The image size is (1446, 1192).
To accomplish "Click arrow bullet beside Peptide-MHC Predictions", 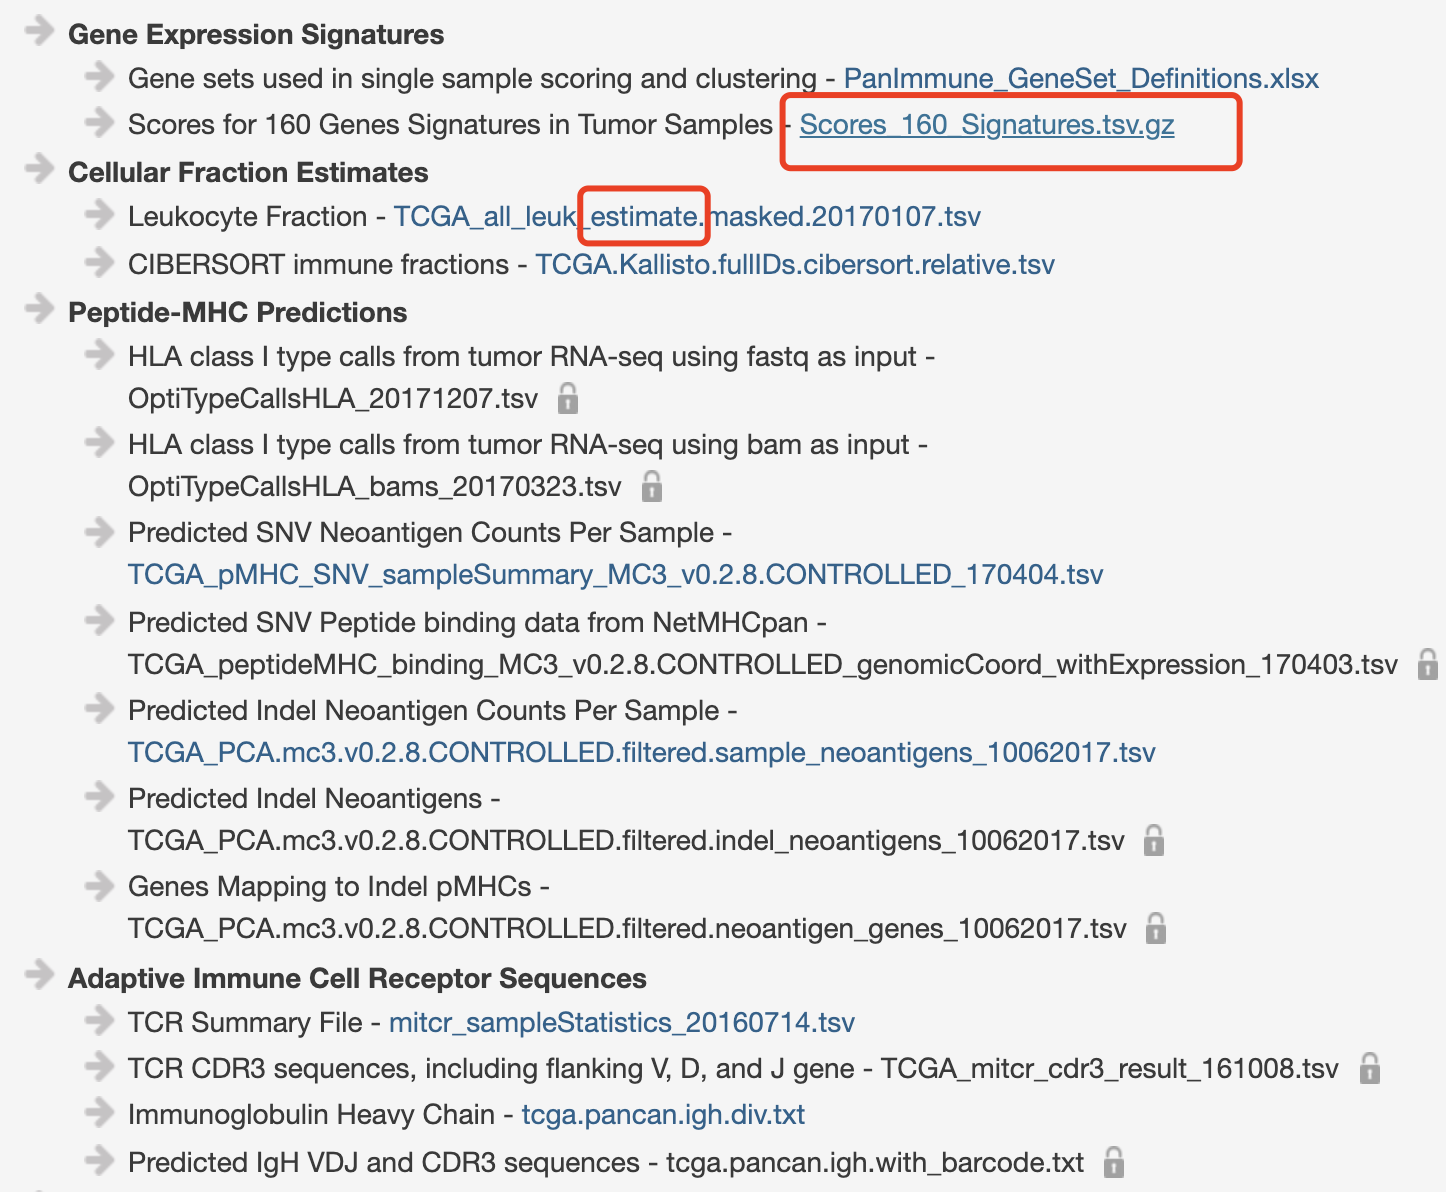I will point(39,309).
